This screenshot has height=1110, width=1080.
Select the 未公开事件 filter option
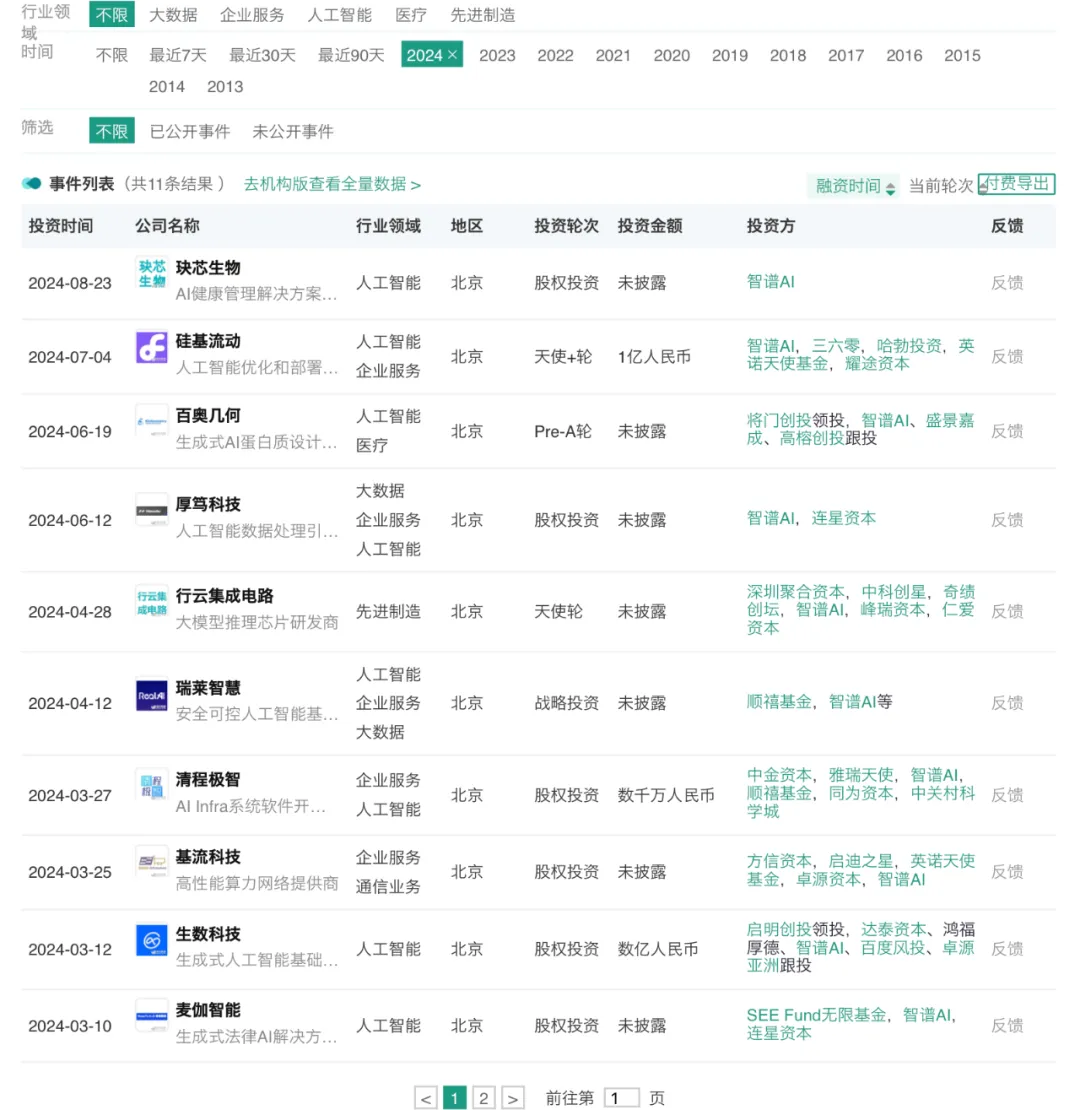[x=293, y=131]
